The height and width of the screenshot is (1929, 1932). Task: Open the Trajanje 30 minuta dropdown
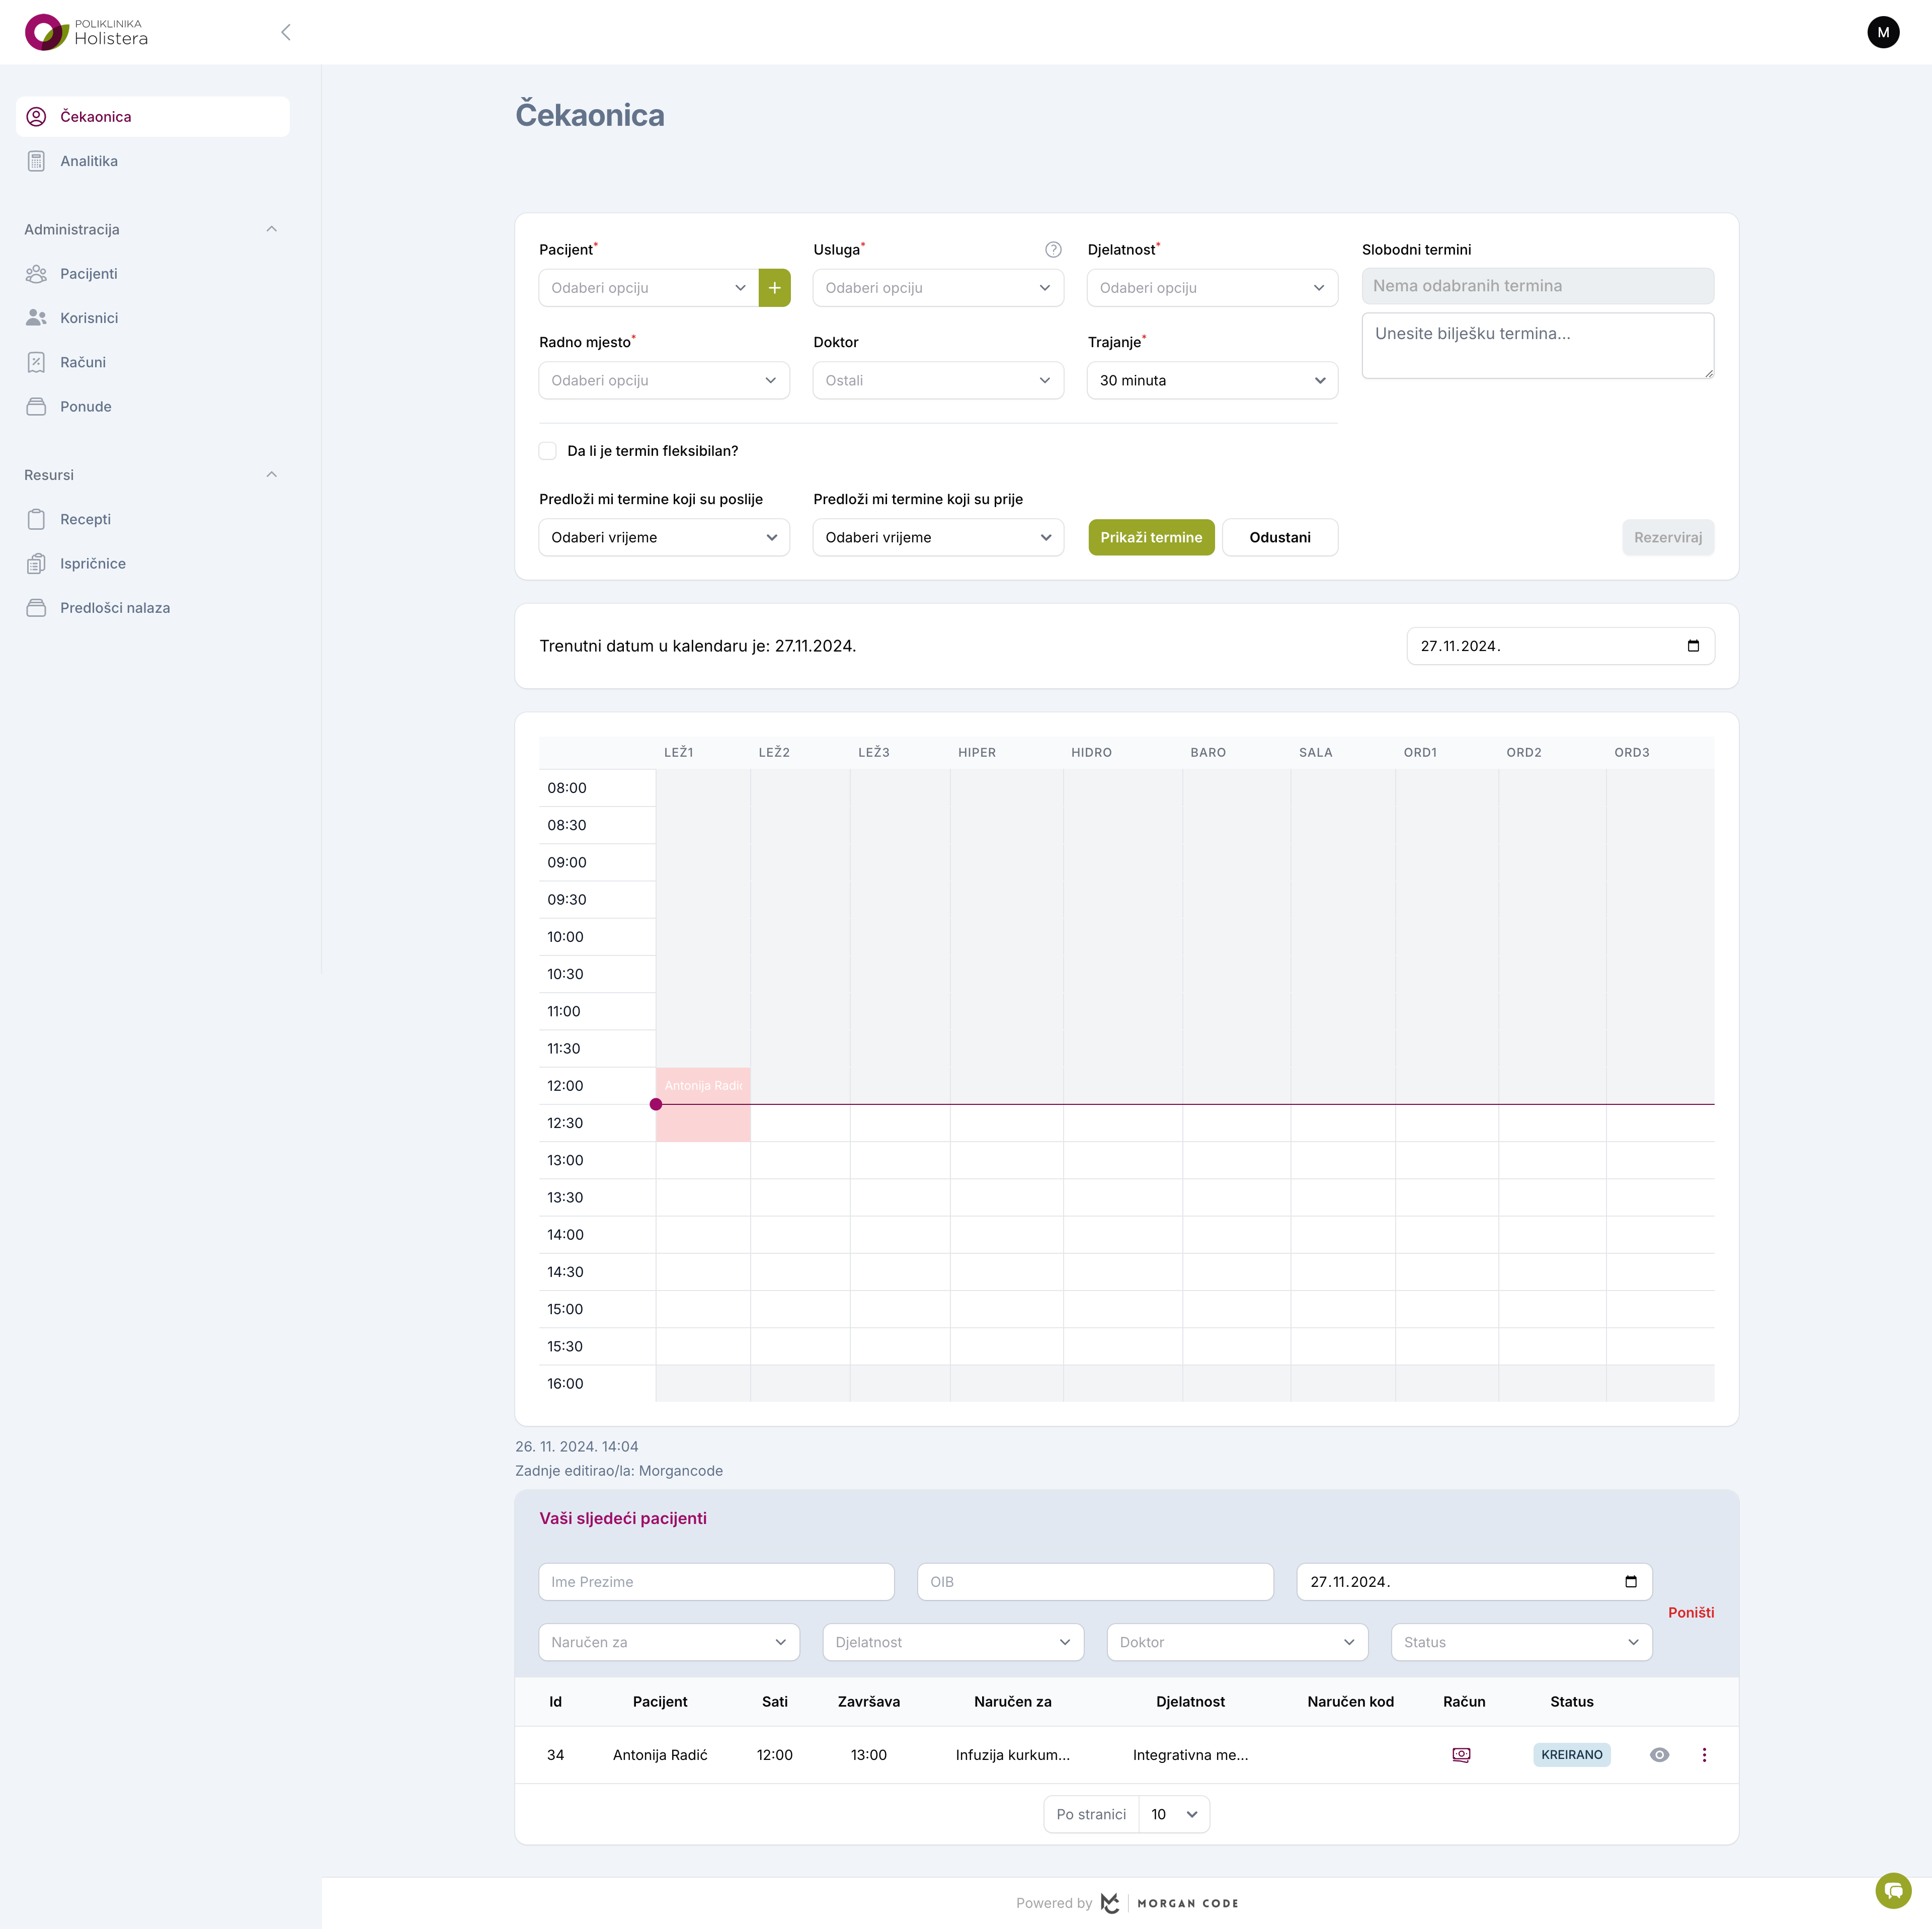click(x=1212, y=381)
